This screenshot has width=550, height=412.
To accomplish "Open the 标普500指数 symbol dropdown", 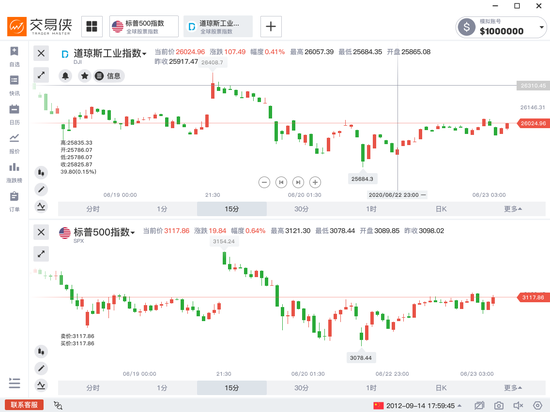I will click(104, 232).
